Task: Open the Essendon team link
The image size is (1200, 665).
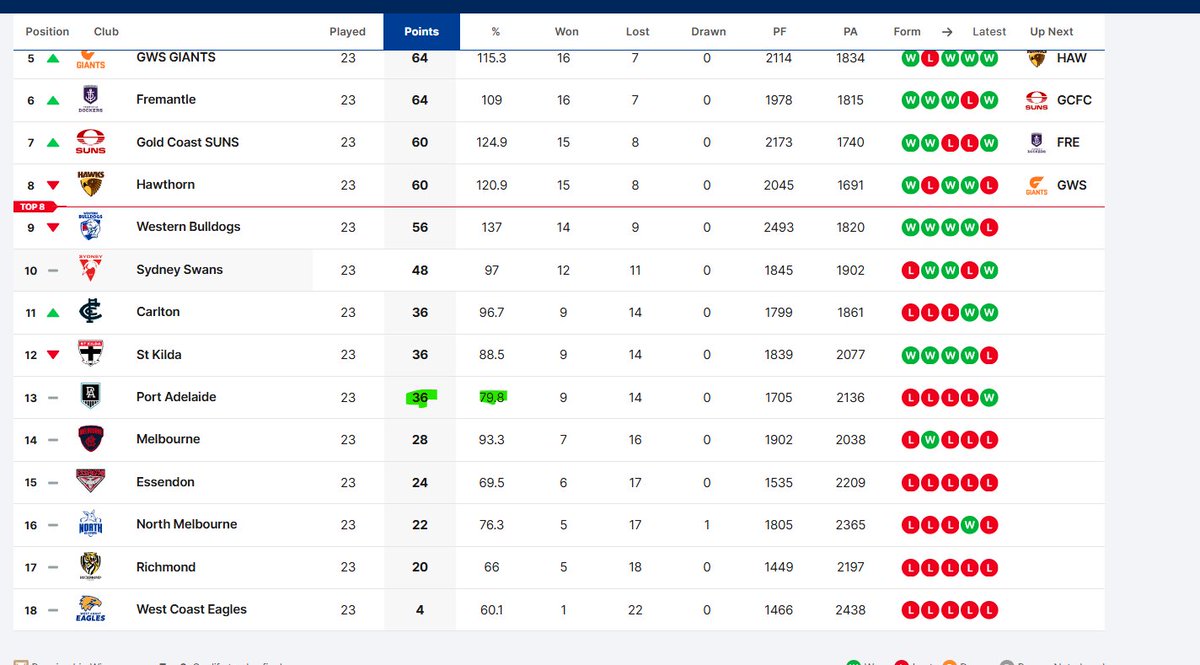Action: coord(165,482)
